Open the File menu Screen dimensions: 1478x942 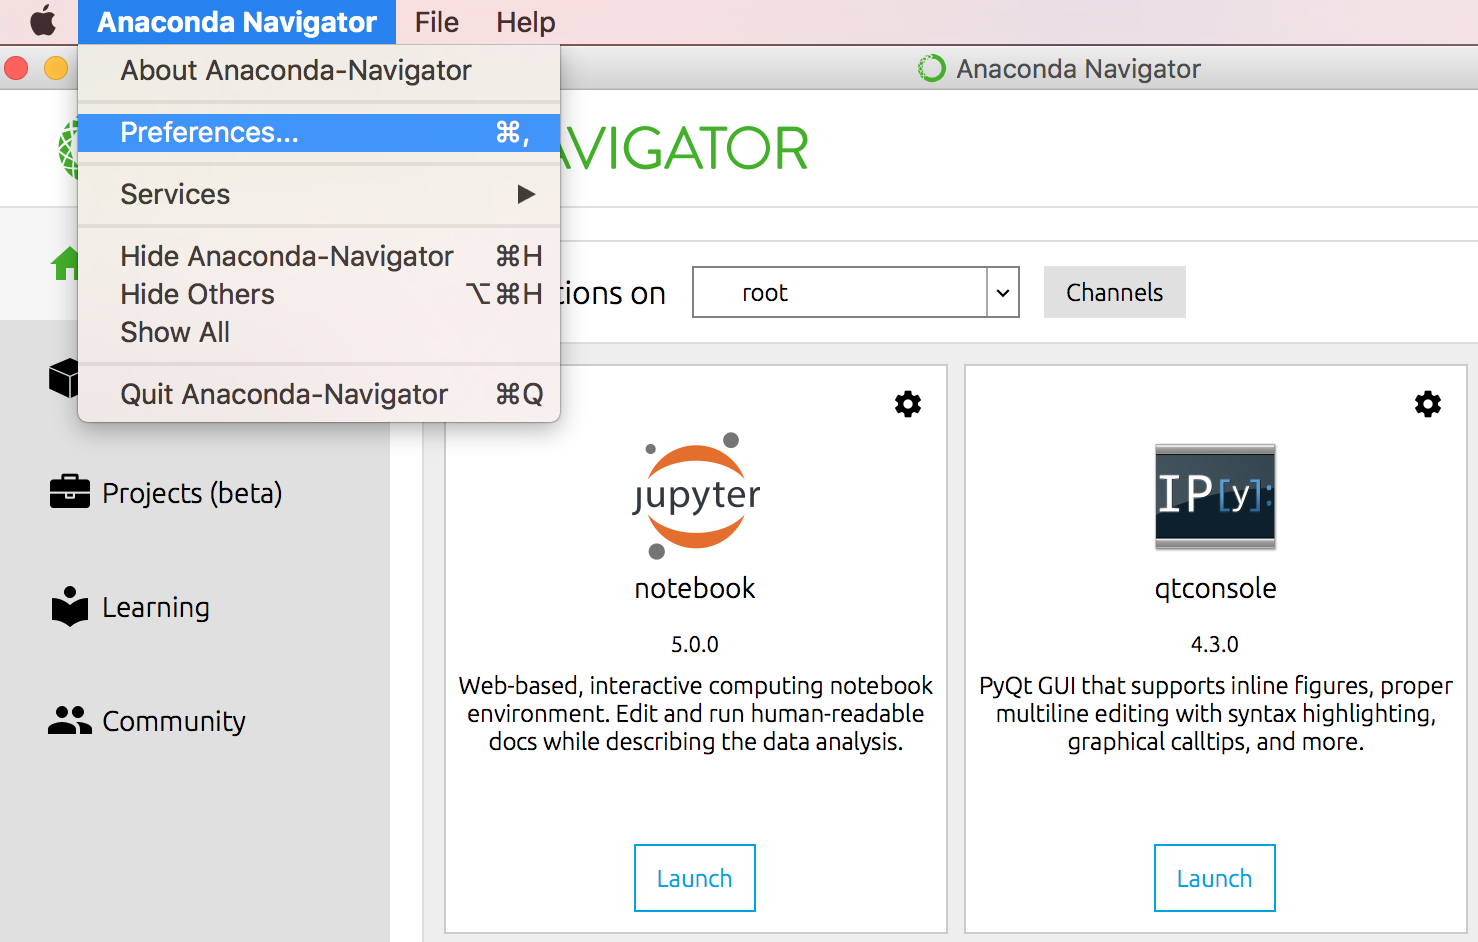tap(436, 22)
